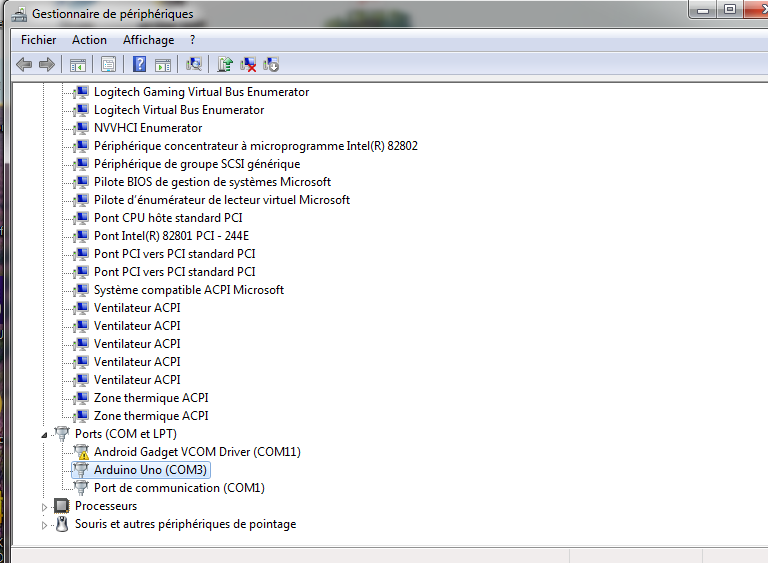768x563 pixels.
Task: Open the Properties toolbar icon
Action: (108, 64)
